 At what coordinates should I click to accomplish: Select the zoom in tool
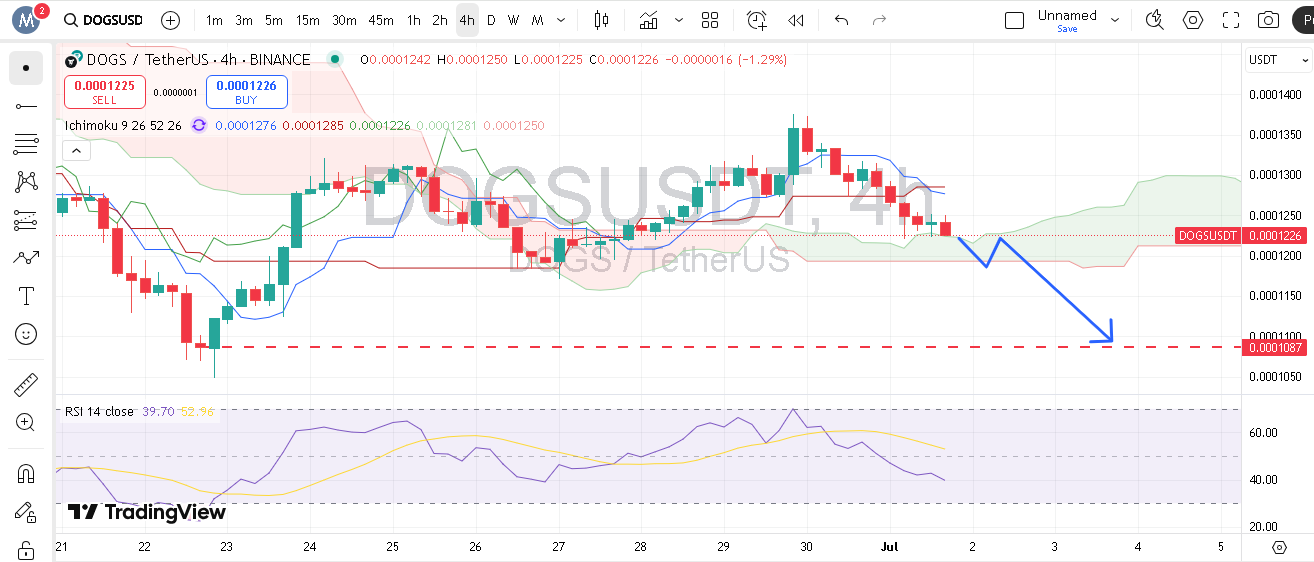click(x=26, y=422)
